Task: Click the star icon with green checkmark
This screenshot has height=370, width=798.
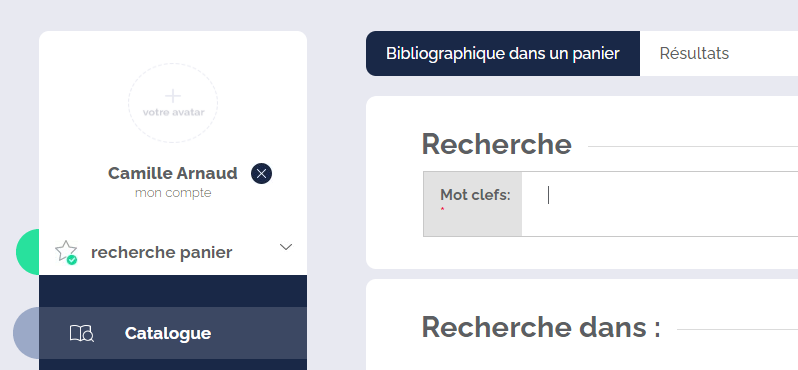Action: pyautogui.click(x=66, y=252)
